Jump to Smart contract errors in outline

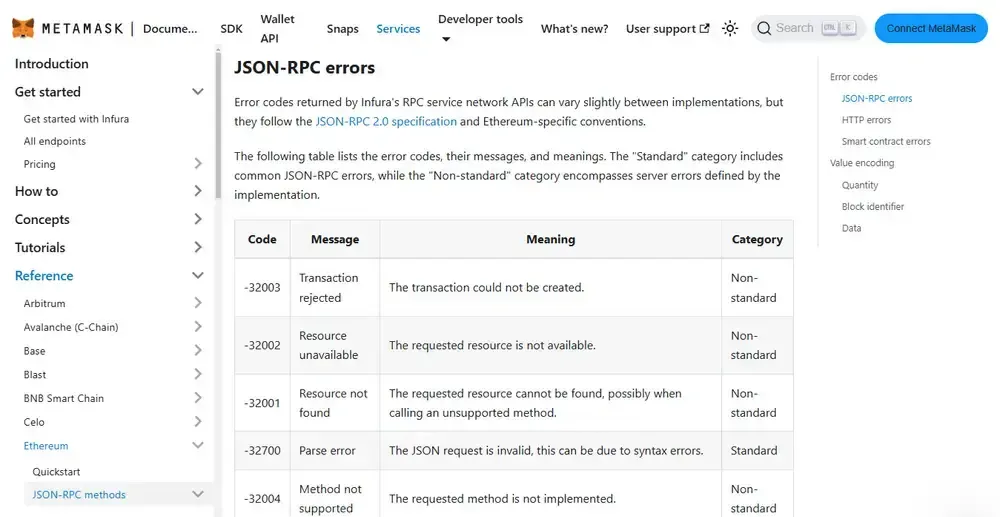click(x=886, y=142)
